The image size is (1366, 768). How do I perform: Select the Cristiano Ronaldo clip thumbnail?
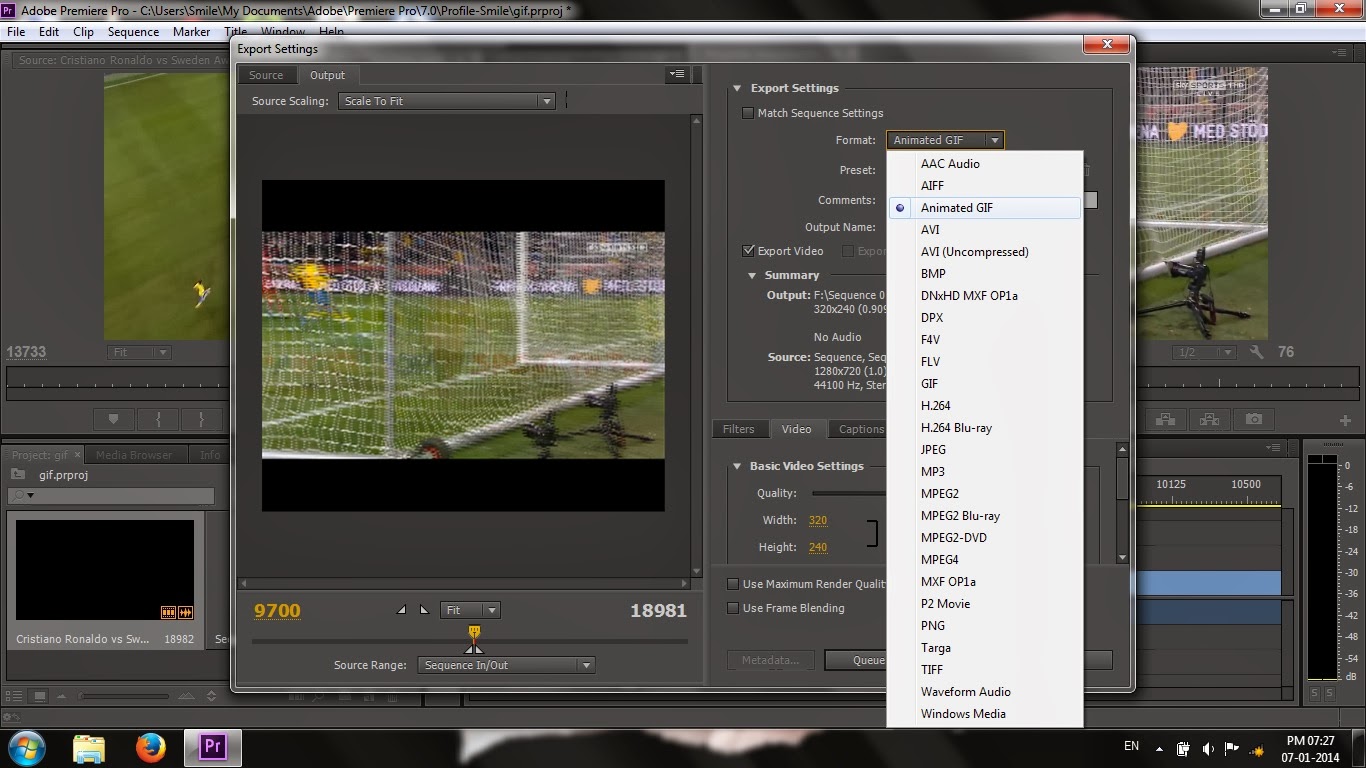click(105, 570)
